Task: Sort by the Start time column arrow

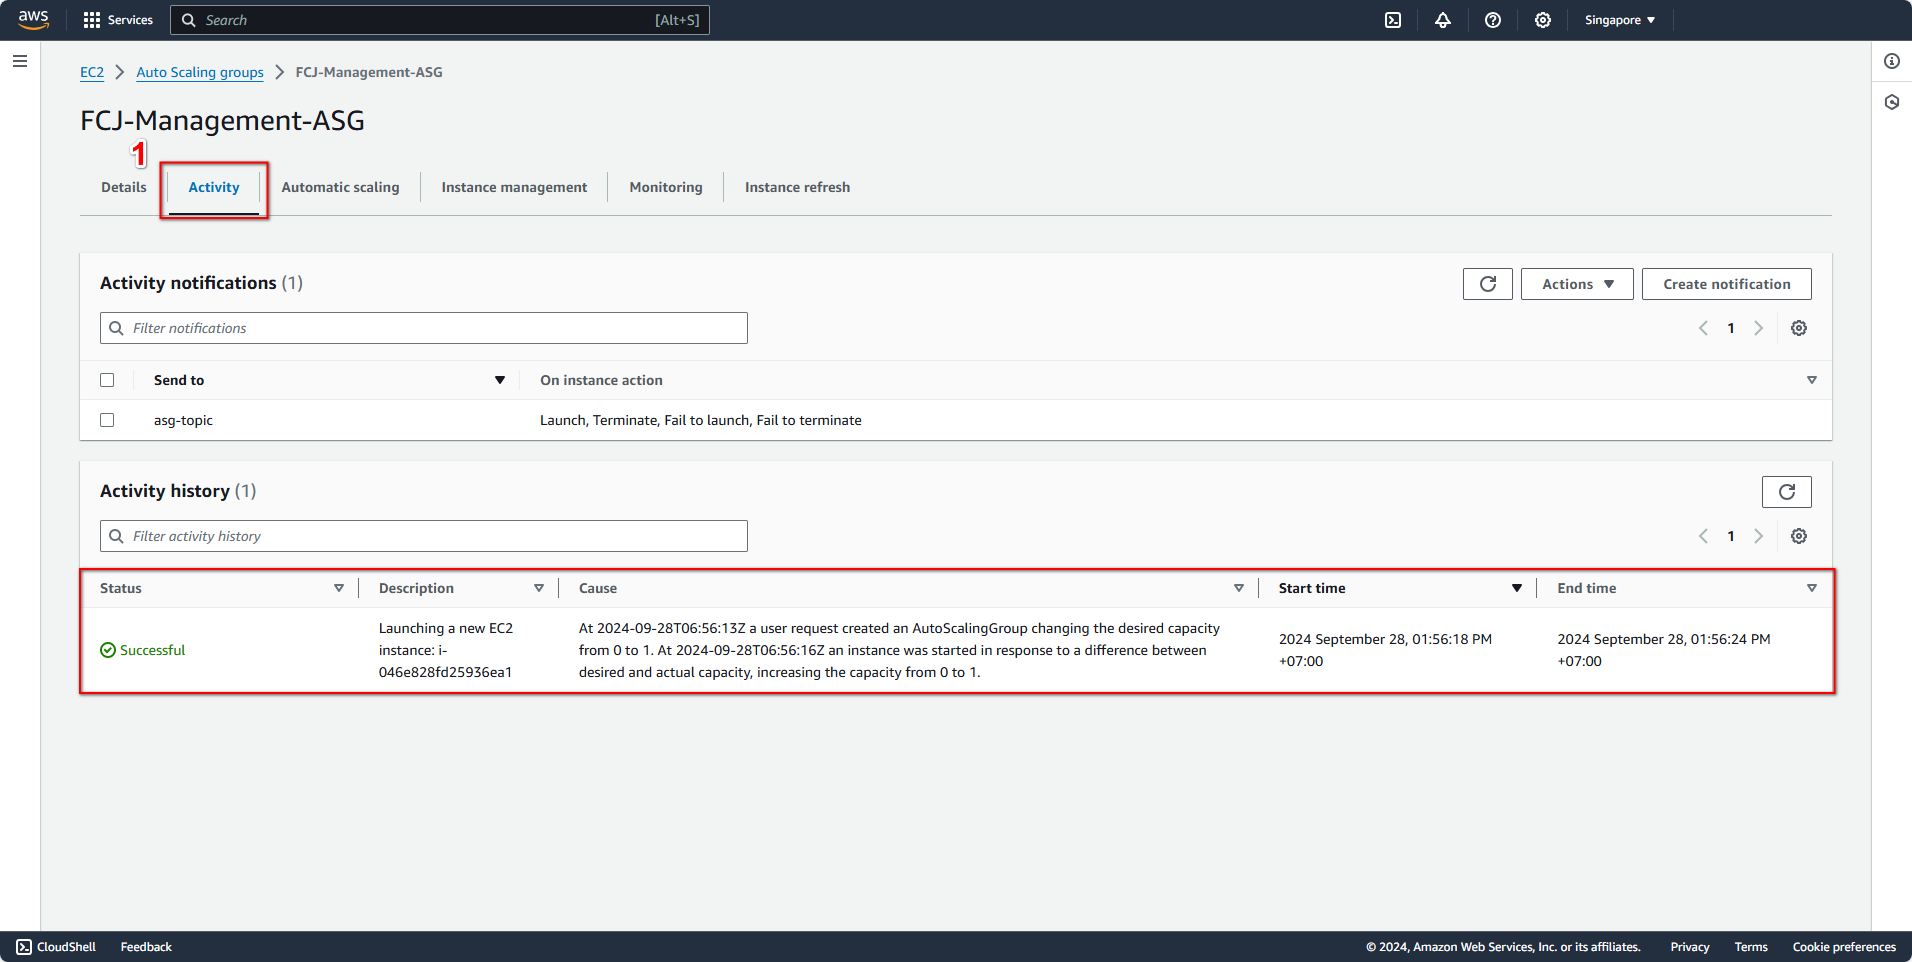Action: point(1517,588)
